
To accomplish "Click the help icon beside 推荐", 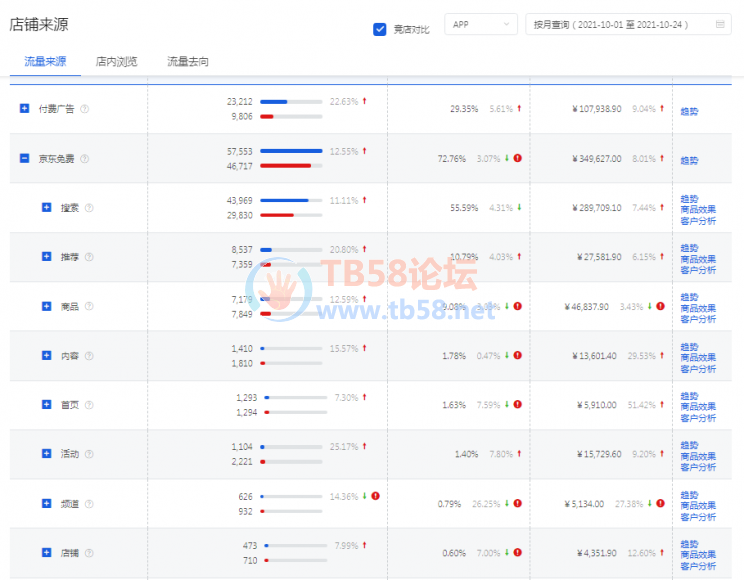I will coord(89,257).
